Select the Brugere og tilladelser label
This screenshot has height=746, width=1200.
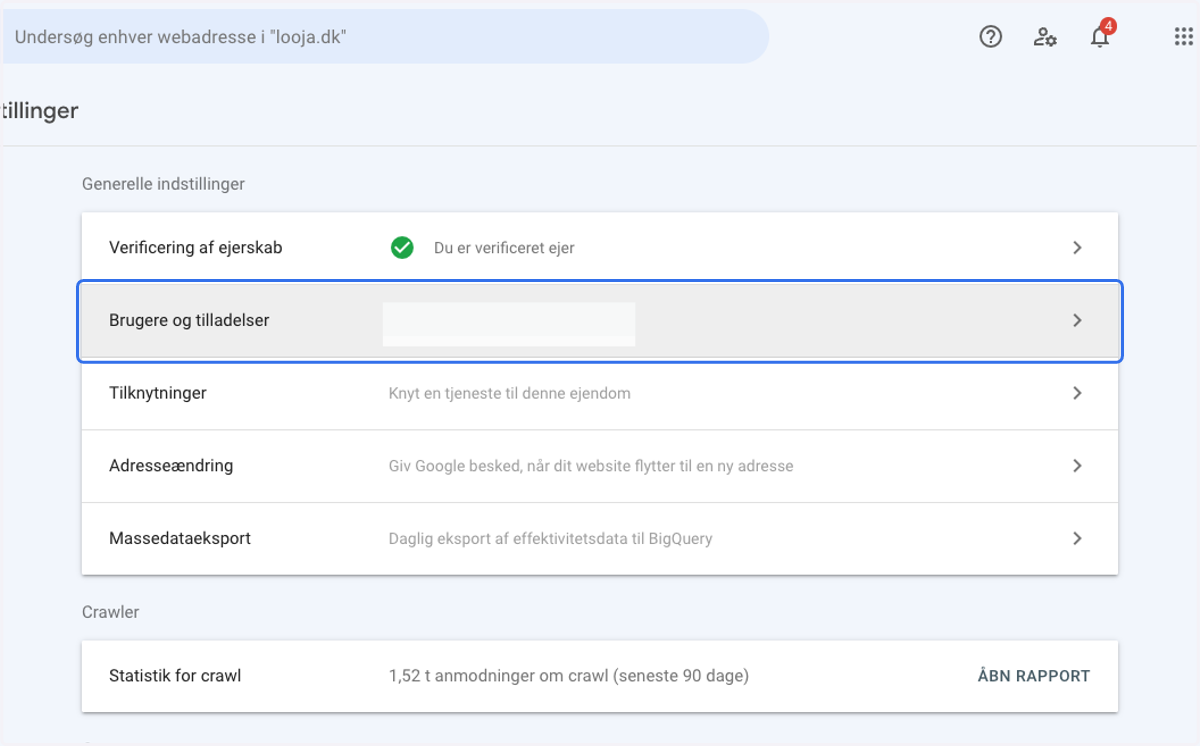tap(189, 320)
